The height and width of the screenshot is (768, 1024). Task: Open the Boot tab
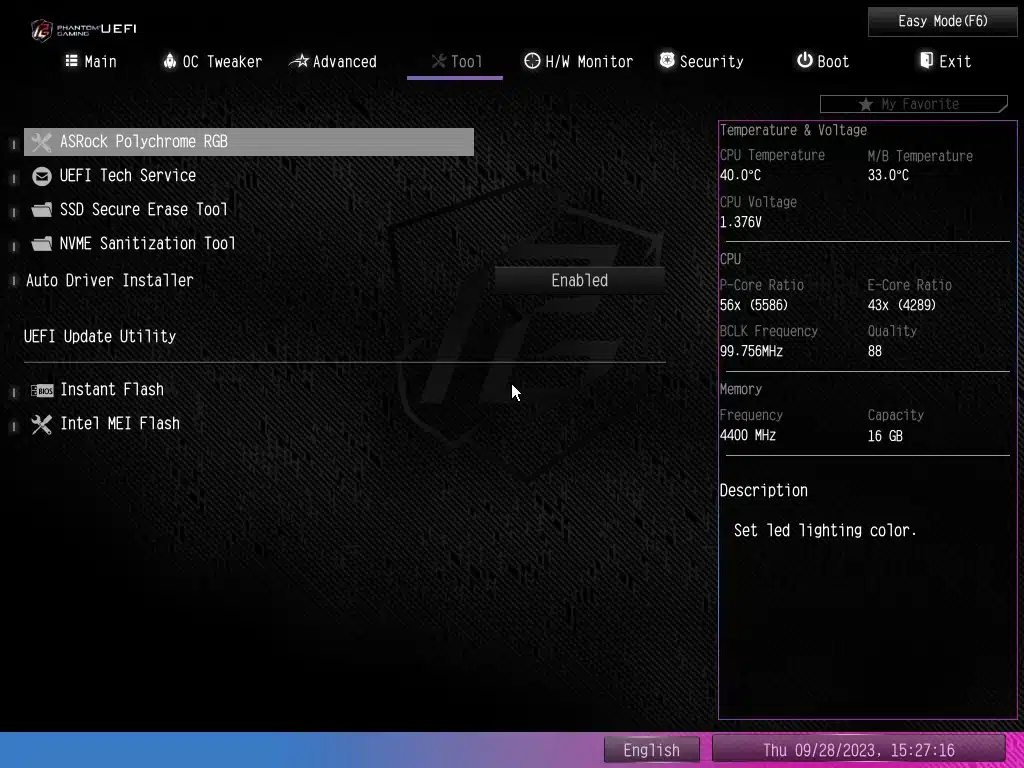823,62
